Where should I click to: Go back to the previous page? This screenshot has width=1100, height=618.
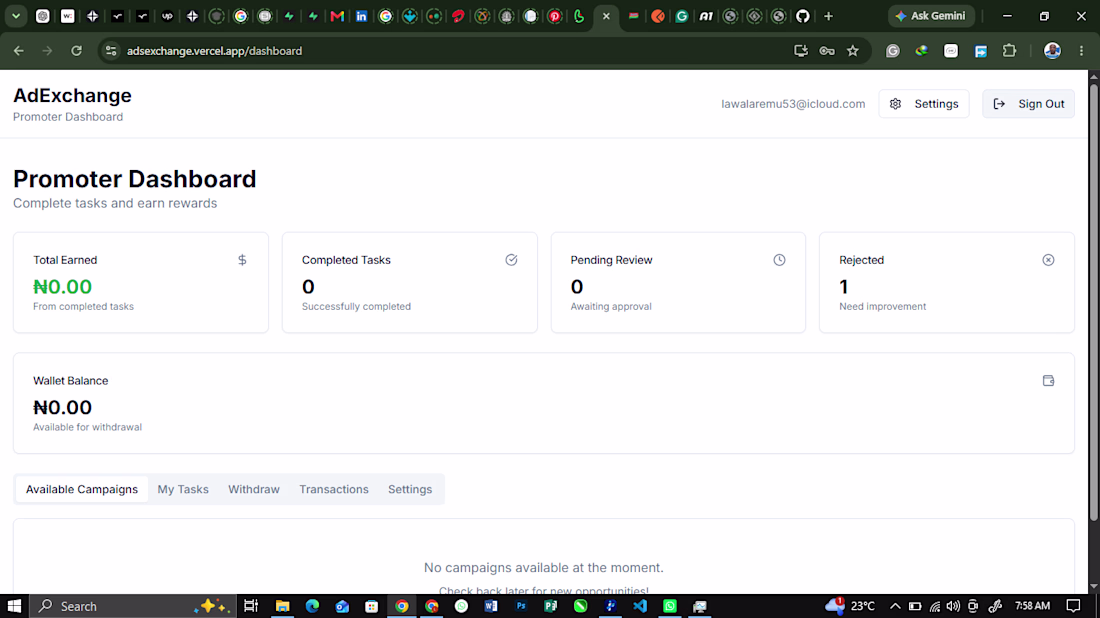point(19,51)
